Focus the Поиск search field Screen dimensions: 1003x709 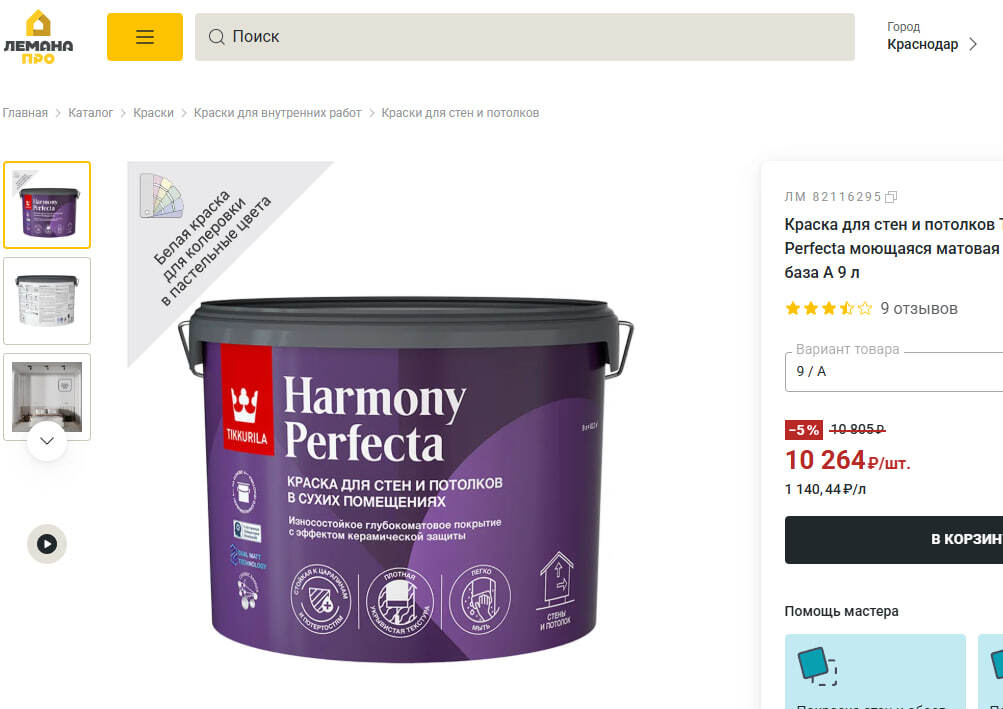pyautogui.click(x=525, y=36)
